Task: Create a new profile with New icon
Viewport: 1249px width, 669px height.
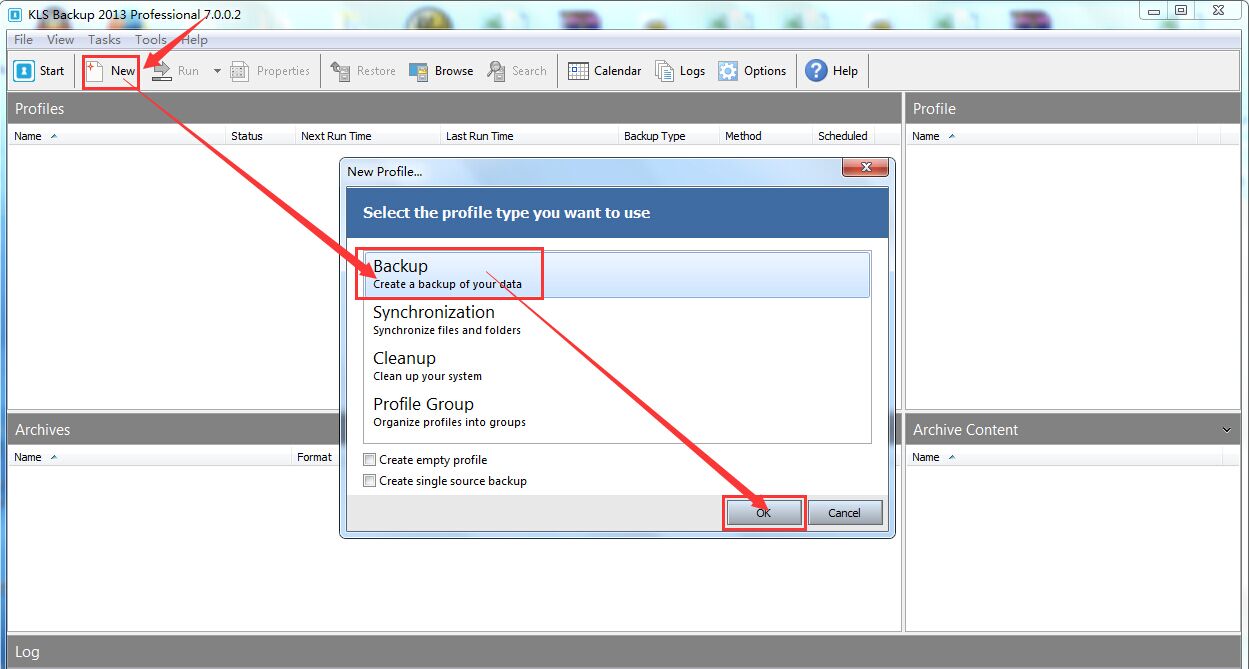Action: coord(95,71)
